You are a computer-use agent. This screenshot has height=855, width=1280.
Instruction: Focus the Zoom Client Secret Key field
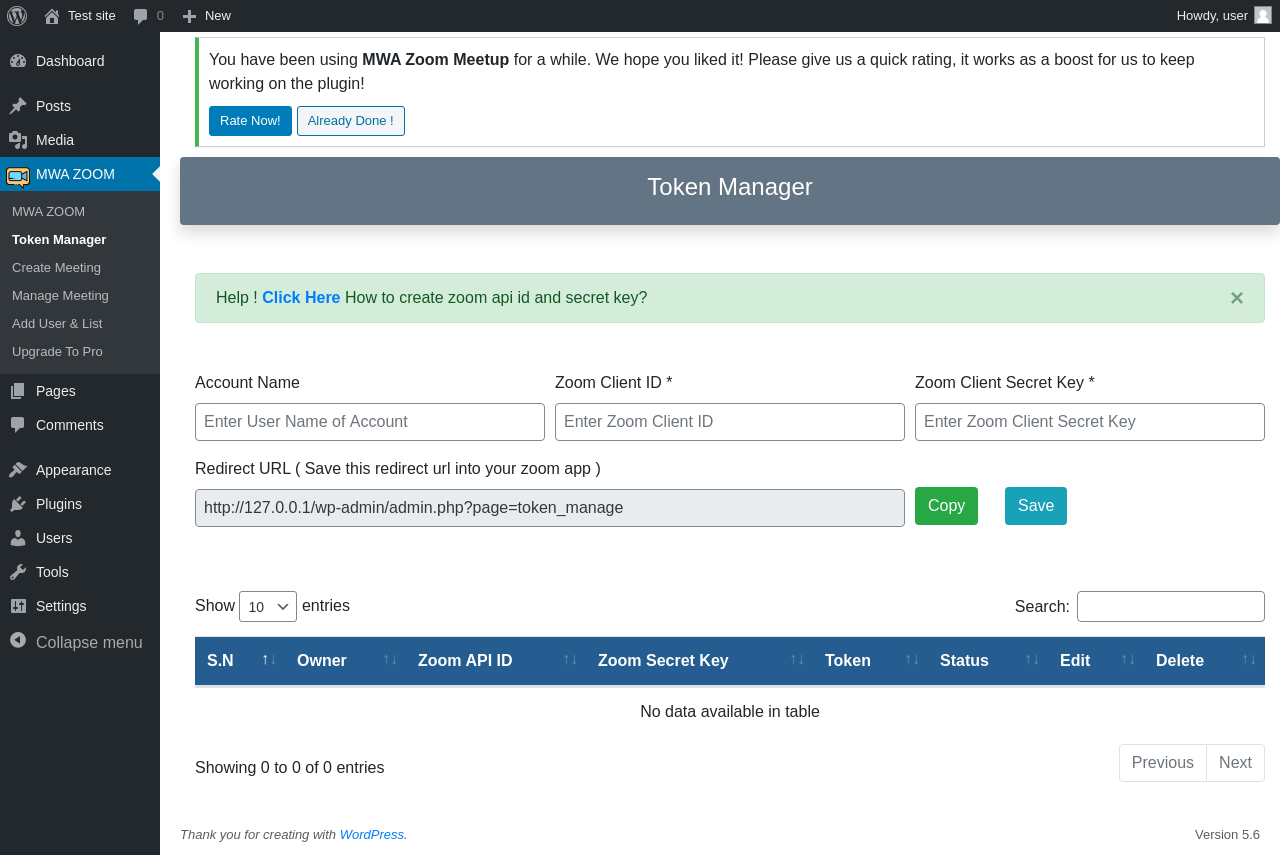pyautogui.click(x=1090, y=422)
